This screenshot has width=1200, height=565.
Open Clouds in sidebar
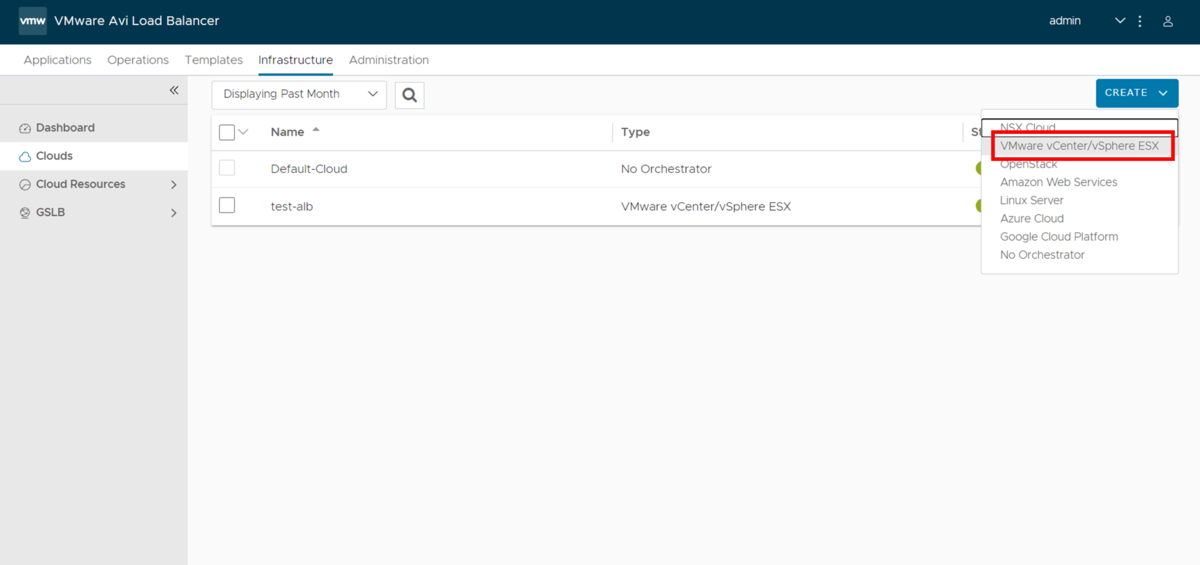point(54,156)
